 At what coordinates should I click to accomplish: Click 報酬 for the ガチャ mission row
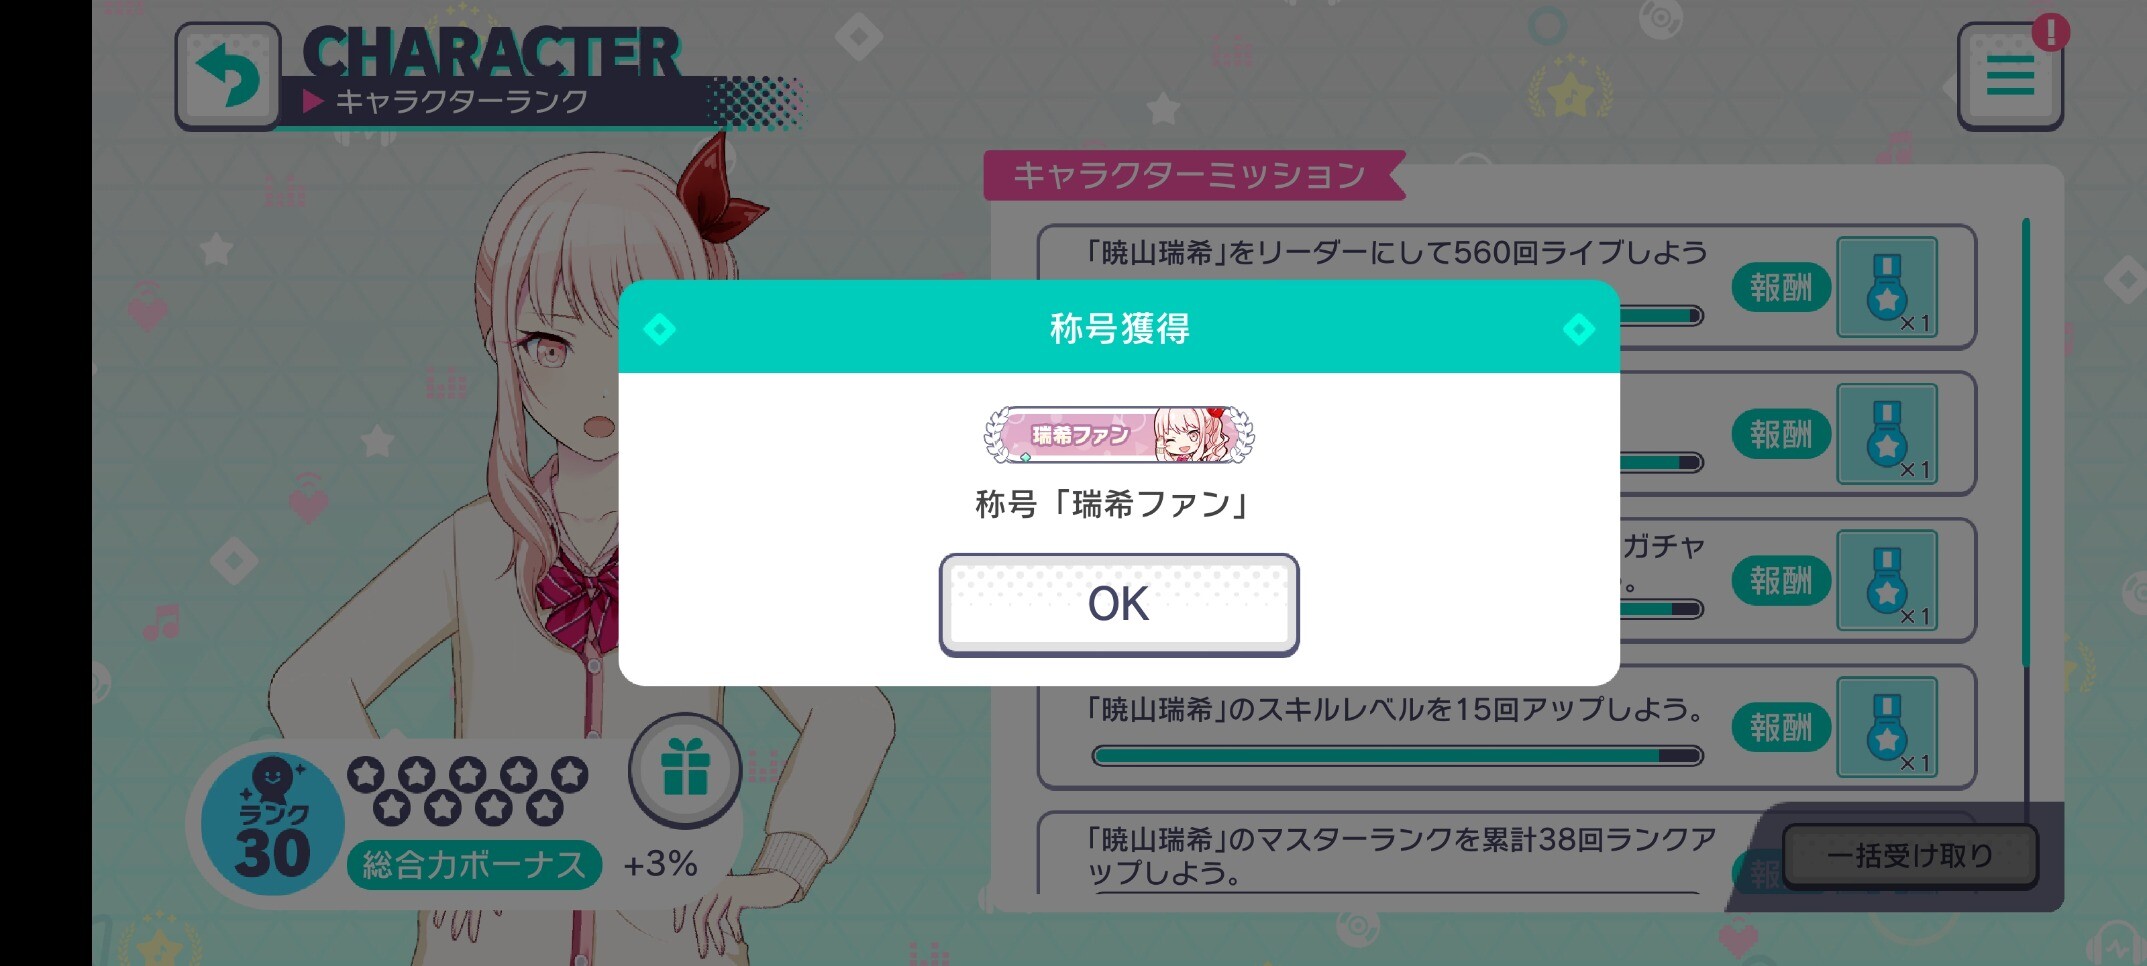click(x=1781, y=581)
